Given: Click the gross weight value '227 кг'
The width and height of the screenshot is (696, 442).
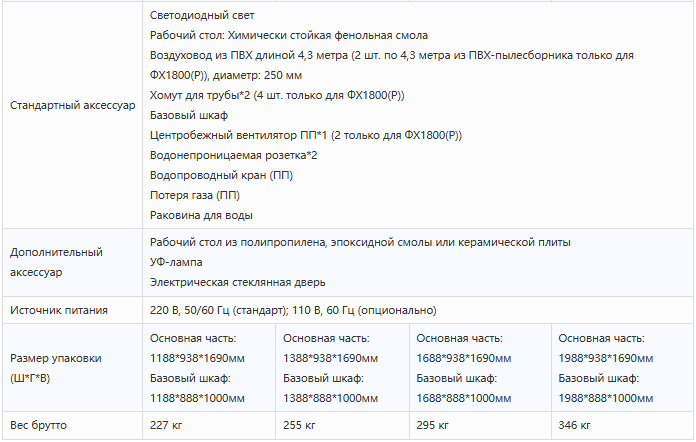Looking at the screenshot, I should pyautogui.click(x=166, y=425).
